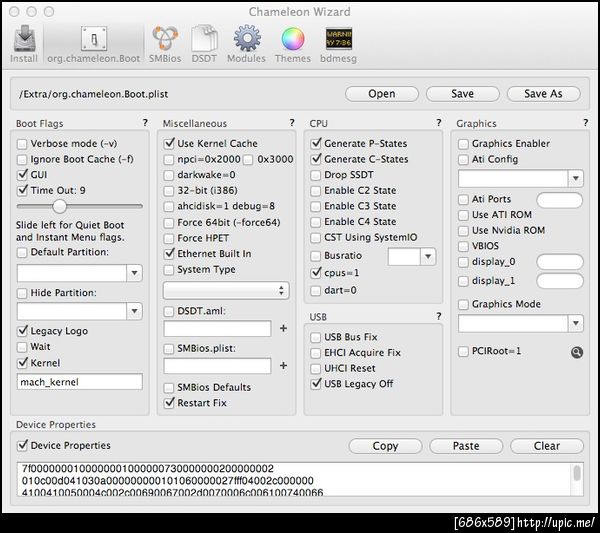600x533 pixels.
Task: Enable EHCI Acquire Fix checkbox
Action: click(315, 353)
